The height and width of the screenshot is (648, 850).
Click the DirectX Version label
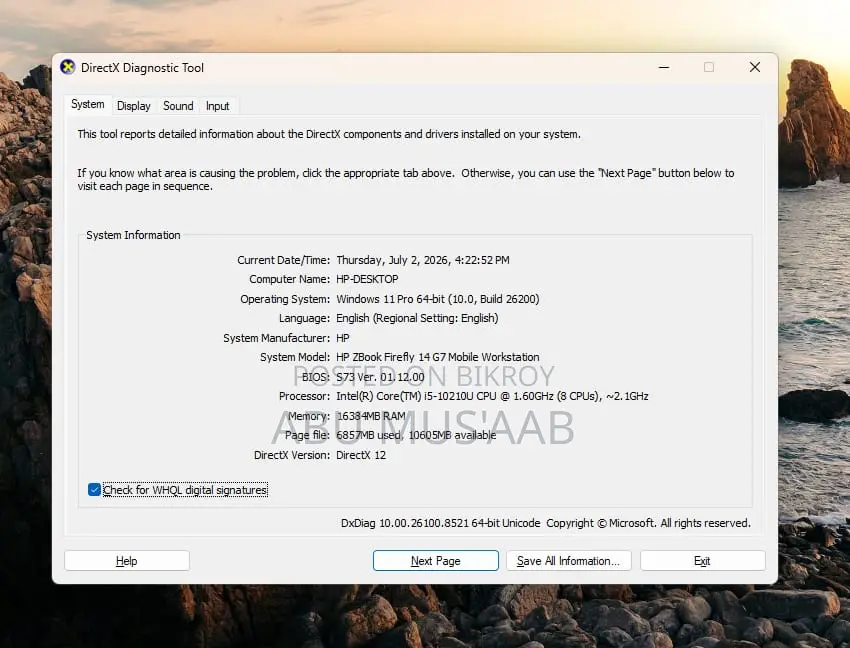pos(292,455)
